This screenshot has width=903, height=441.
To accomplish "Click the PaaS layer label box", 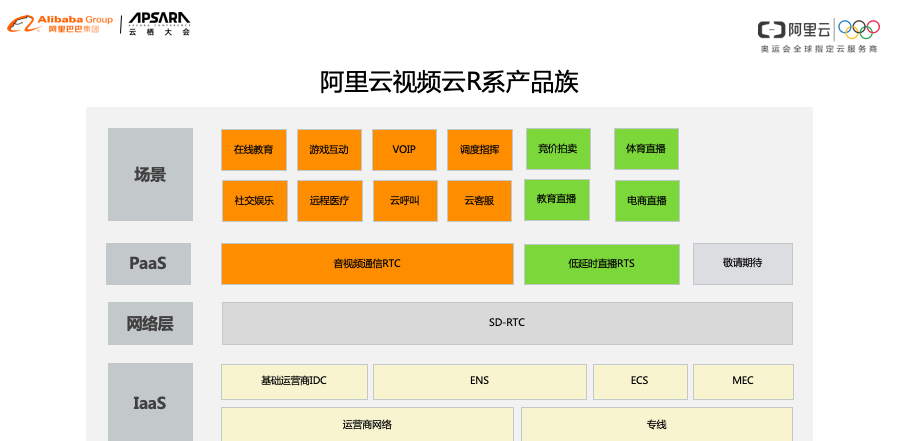I will (149, 264).
